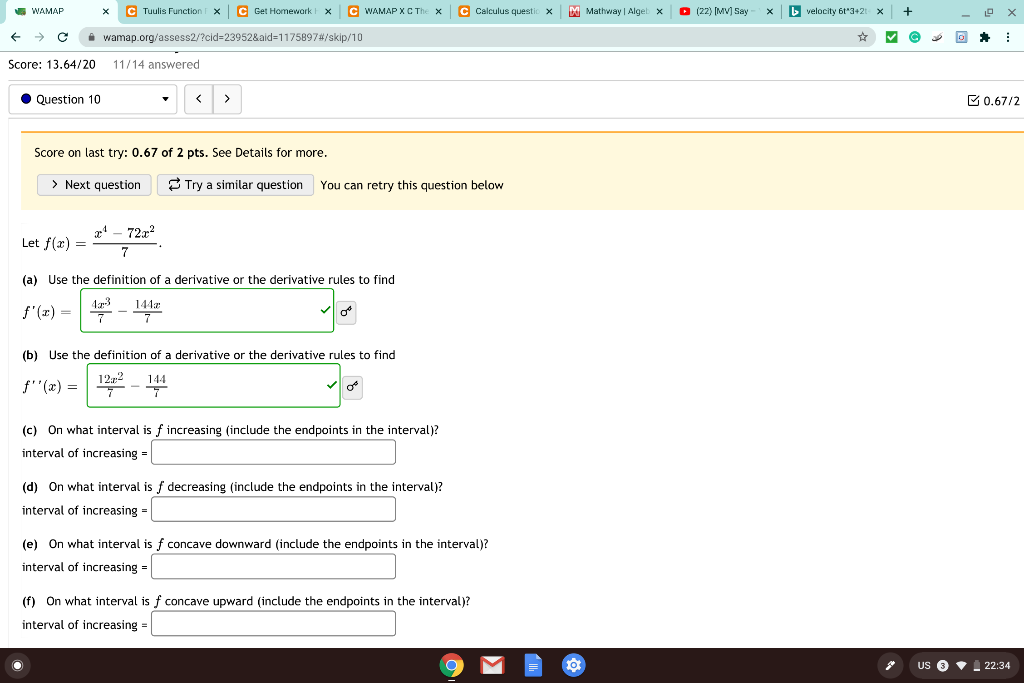Launch Chrome from the shelf

pyautogui.click(x=451, y=664)
